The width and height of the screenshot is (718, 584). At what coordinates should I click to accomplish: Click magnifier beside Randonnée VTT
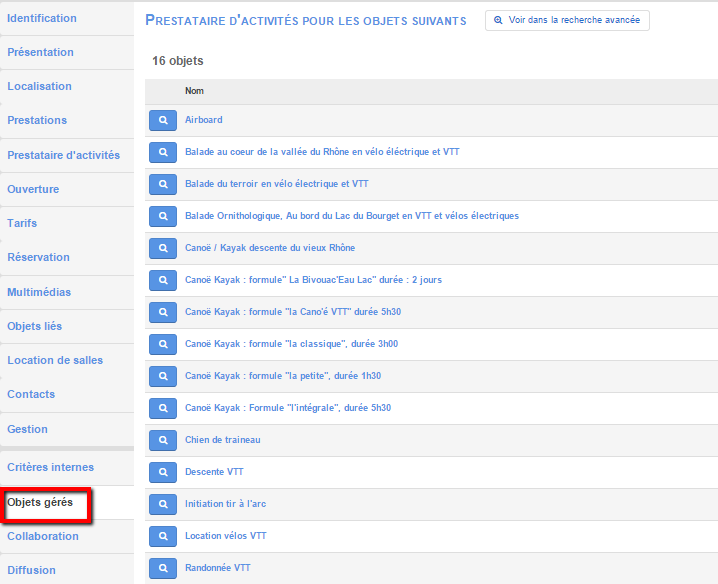[x=163, y=568]
